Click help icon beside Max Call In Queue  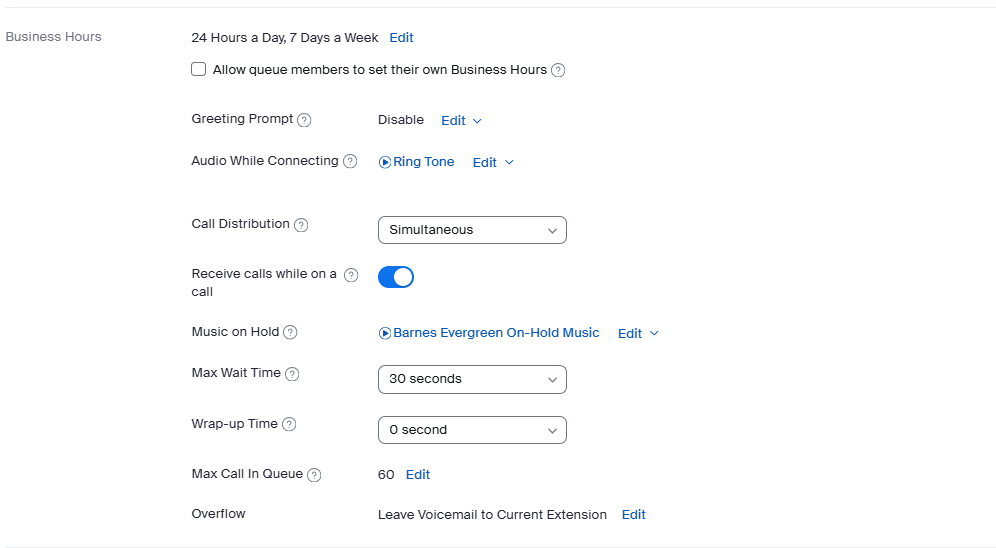[x=314, y=475]
